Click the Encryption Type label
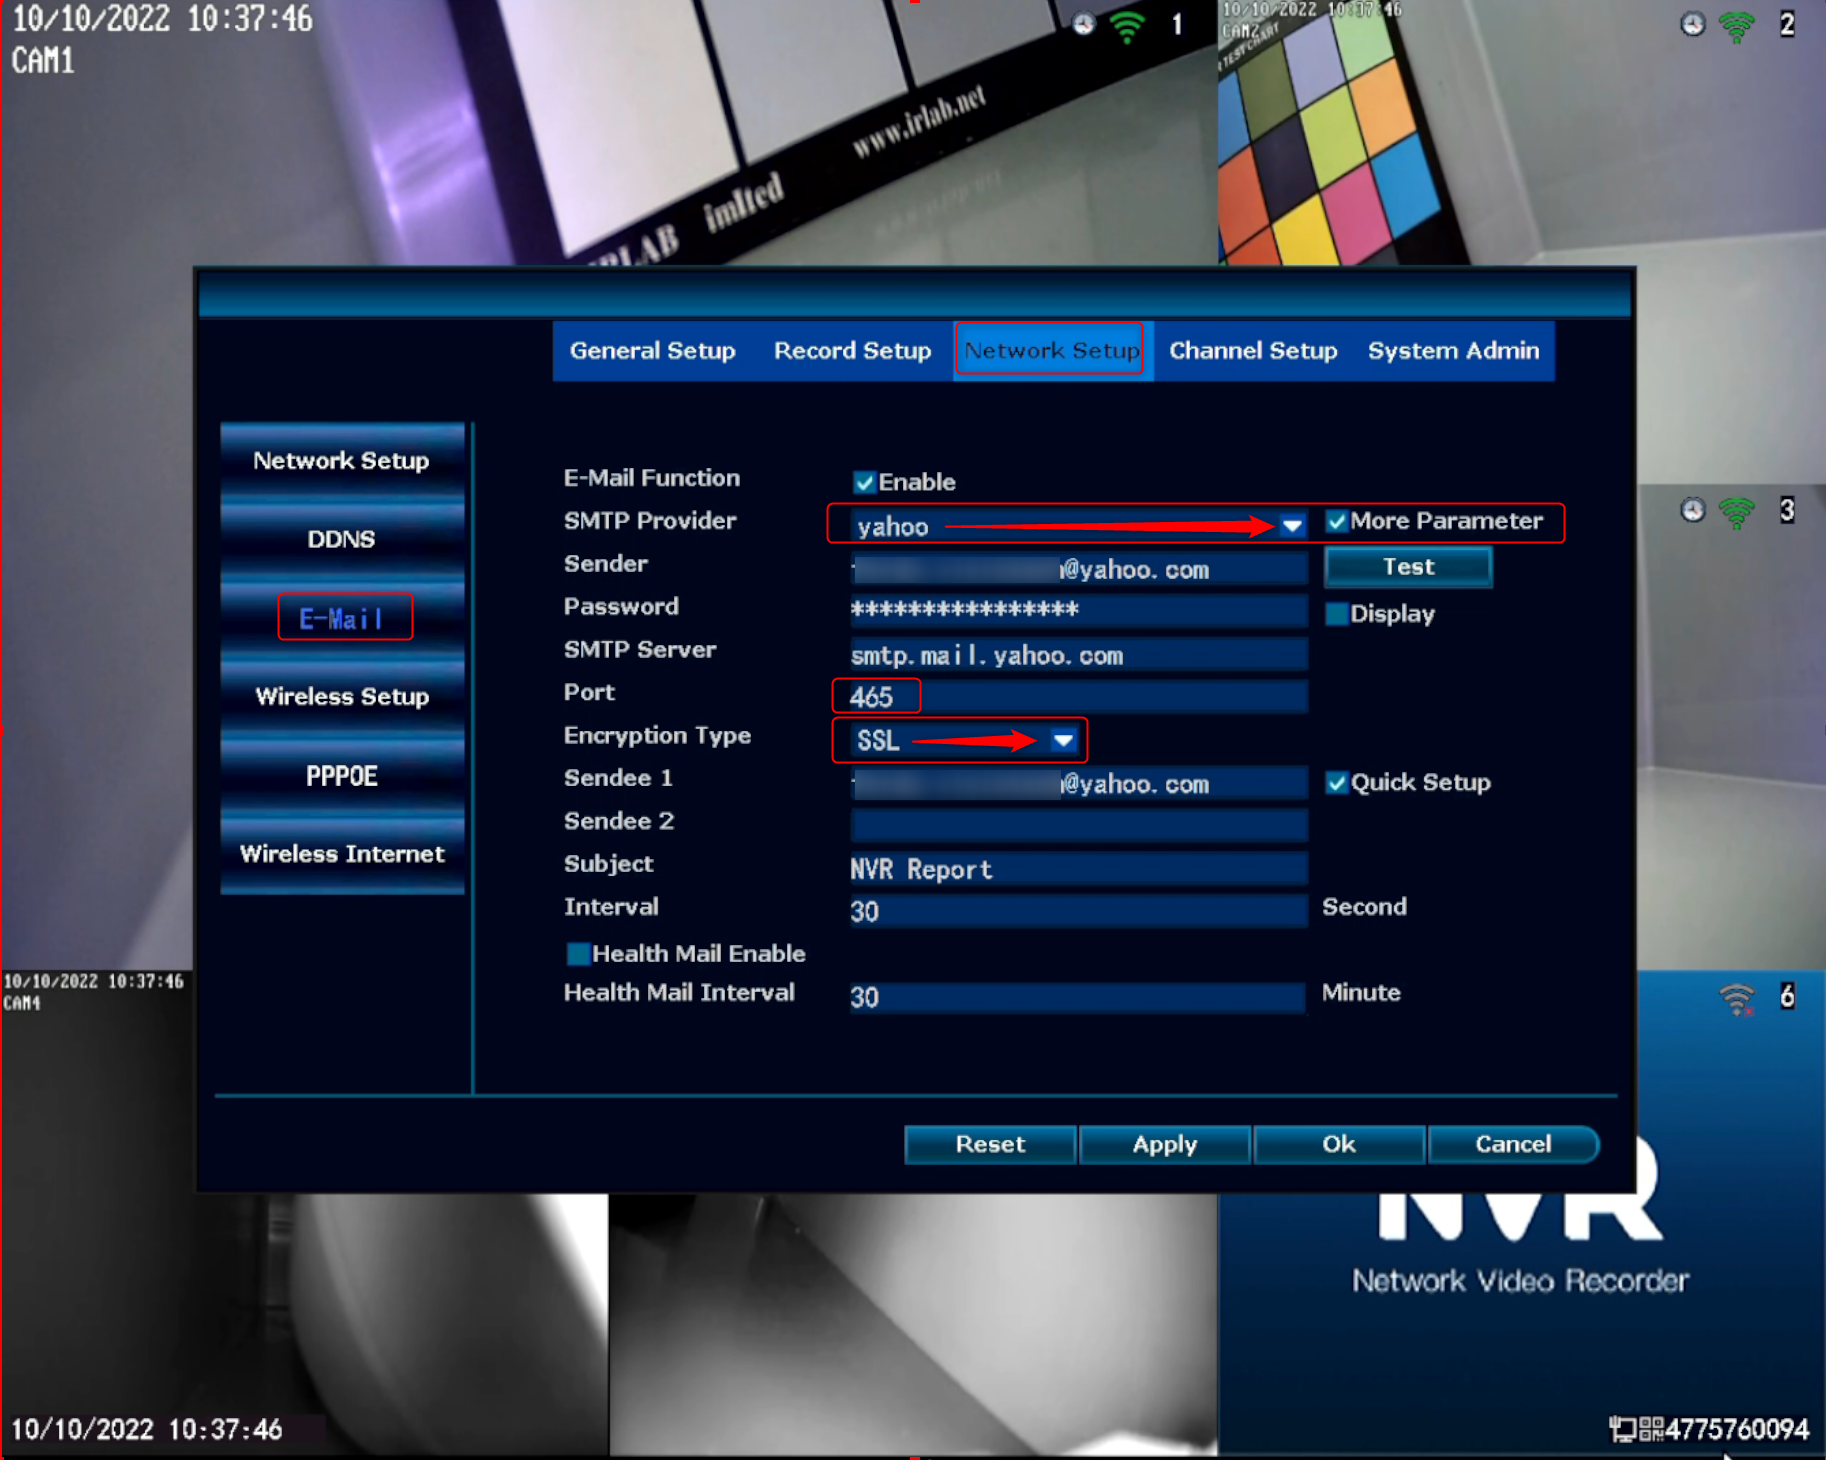The height and width of the screenshot is (1460, 1826). (657, 736)
